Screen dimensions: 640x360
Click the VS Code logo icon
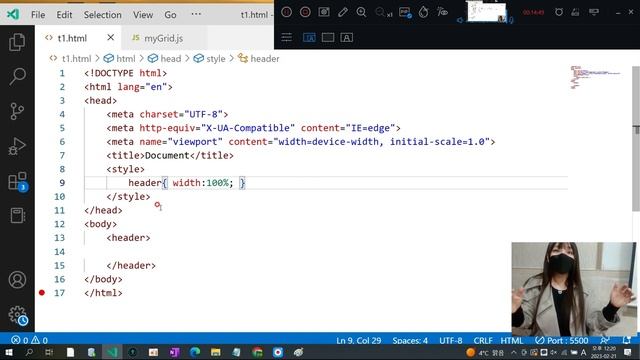pyautogui.click(x=13, y=14)
